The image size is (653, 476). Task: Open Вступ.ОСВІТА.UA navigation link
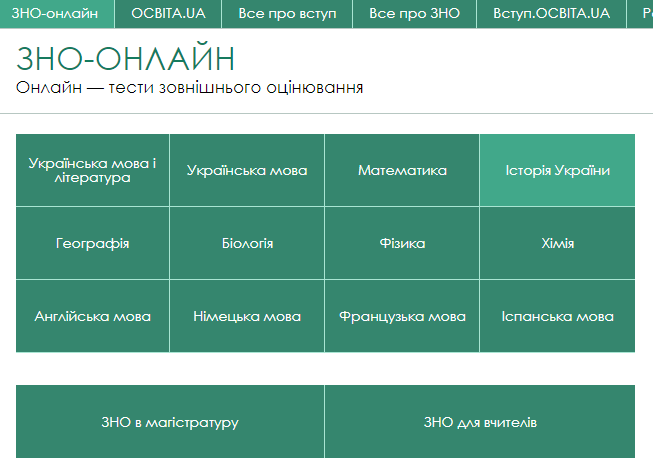tap(551, 14)
